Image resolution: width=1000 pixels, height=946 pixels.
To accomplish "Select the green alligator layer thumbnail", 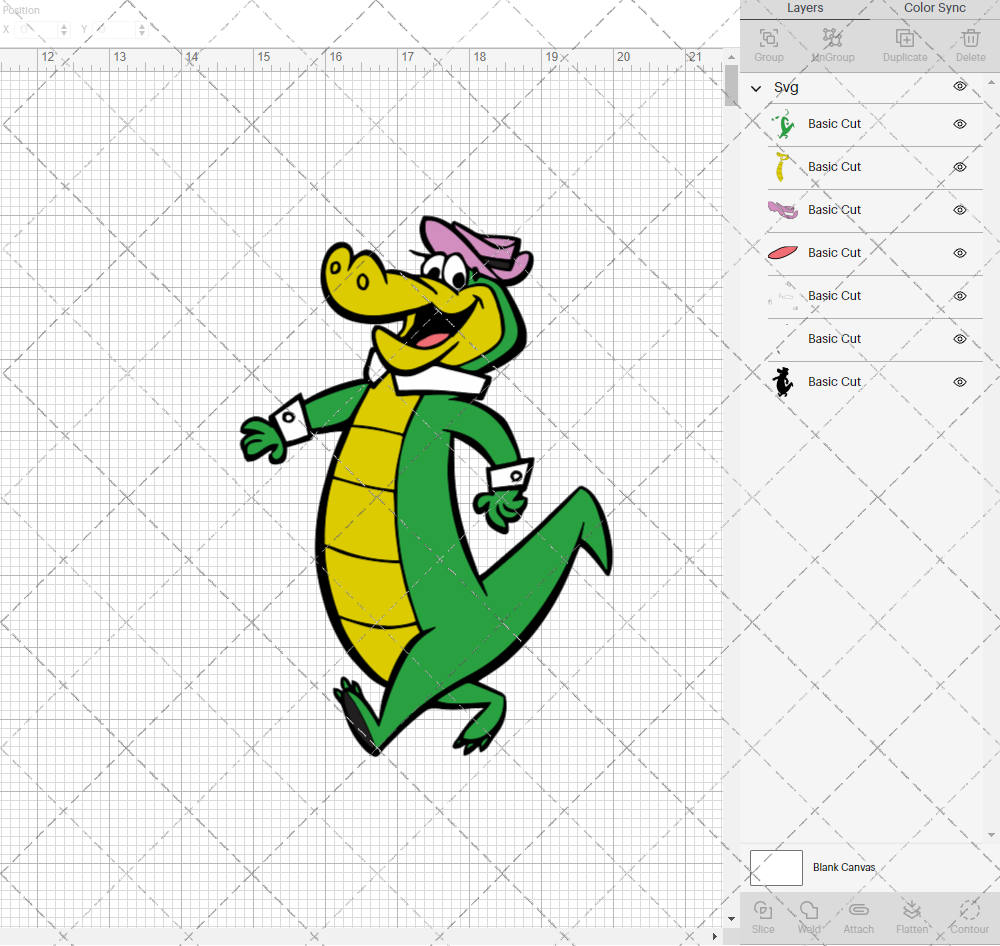I will (x=783, y=124).
